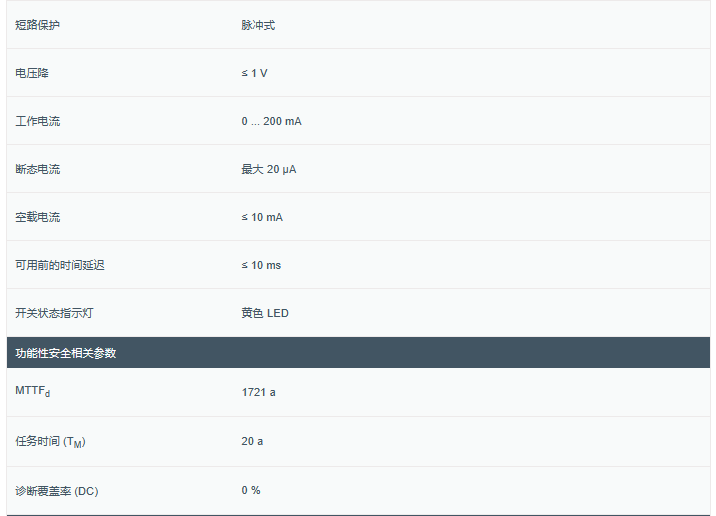
Task: Click the 功能性安全相关参数 section header
Action: [x=66, y=353]
